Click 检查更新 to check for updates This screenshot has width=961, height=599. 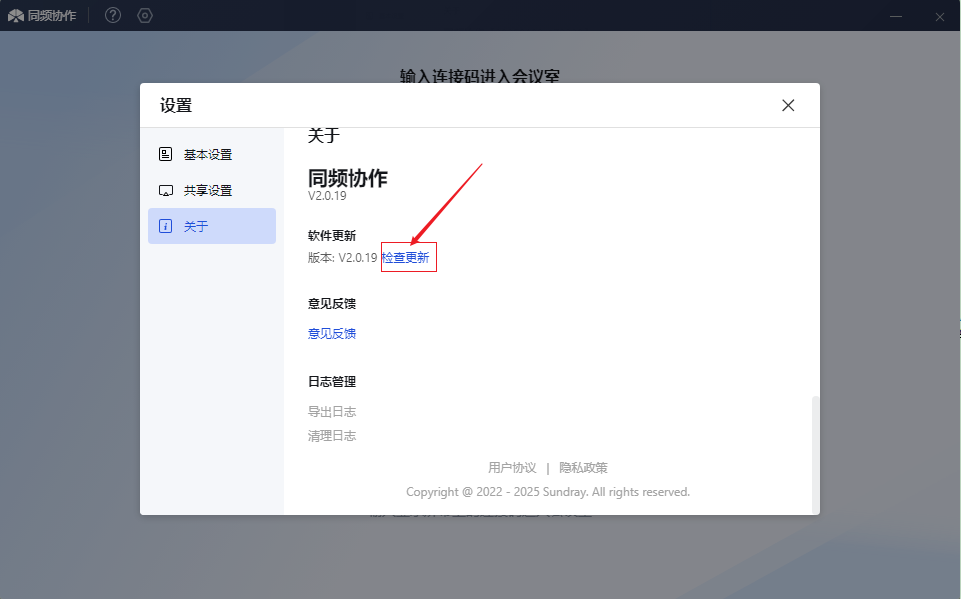click(x=406, y=257)
